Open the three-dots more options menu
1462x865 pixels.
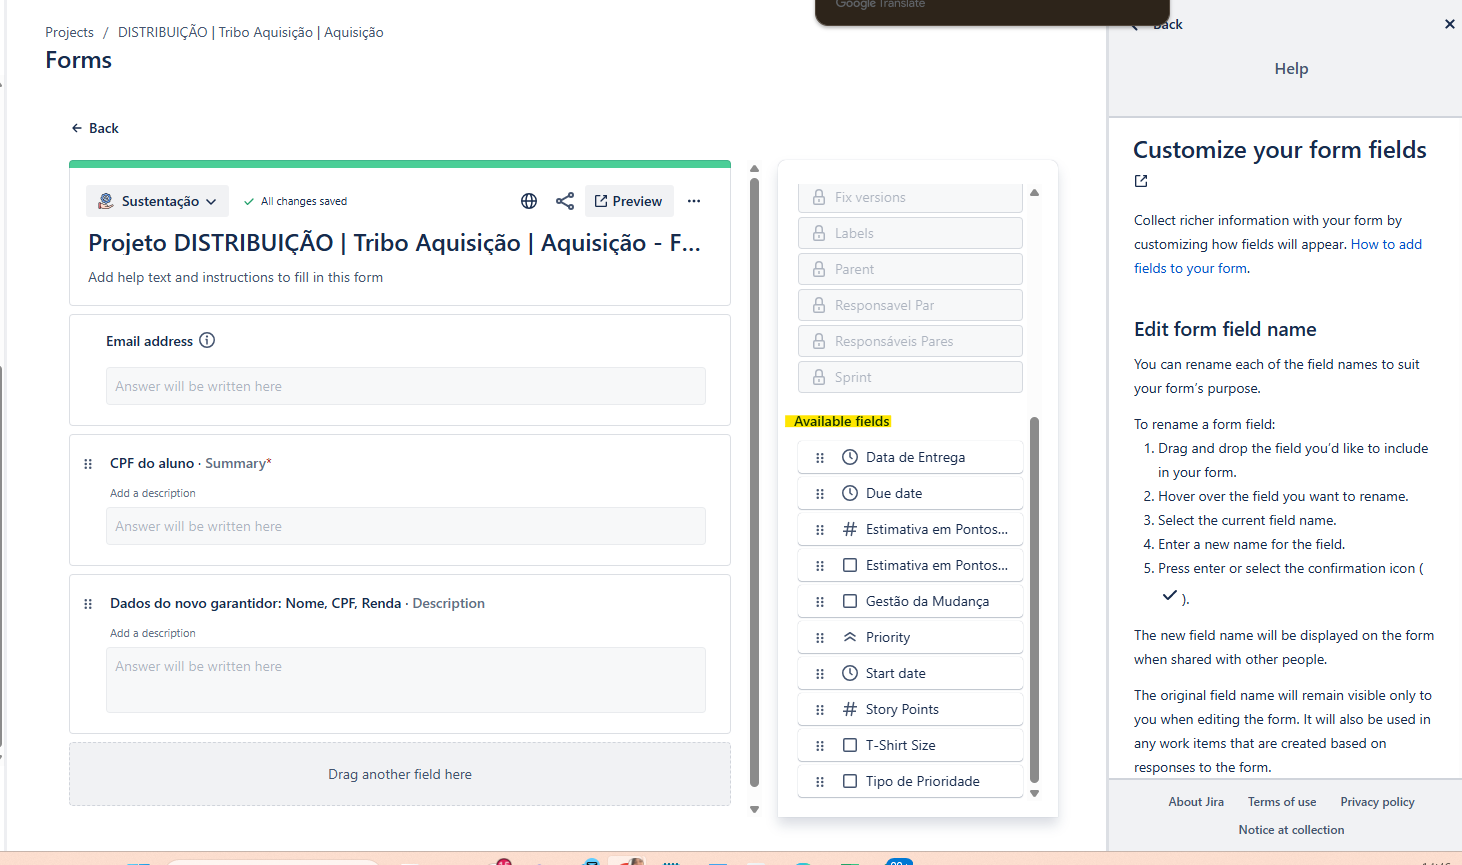click(x=694, y=201)
